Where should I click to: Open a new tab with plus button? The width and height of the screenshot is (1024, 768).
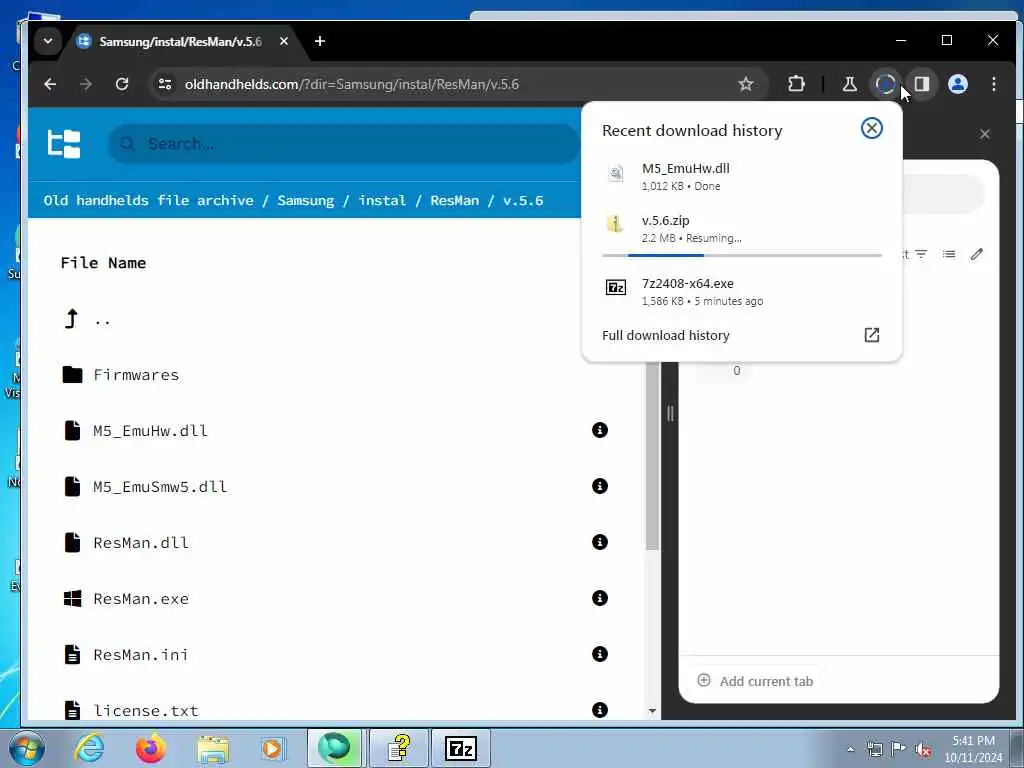(319, 41)
